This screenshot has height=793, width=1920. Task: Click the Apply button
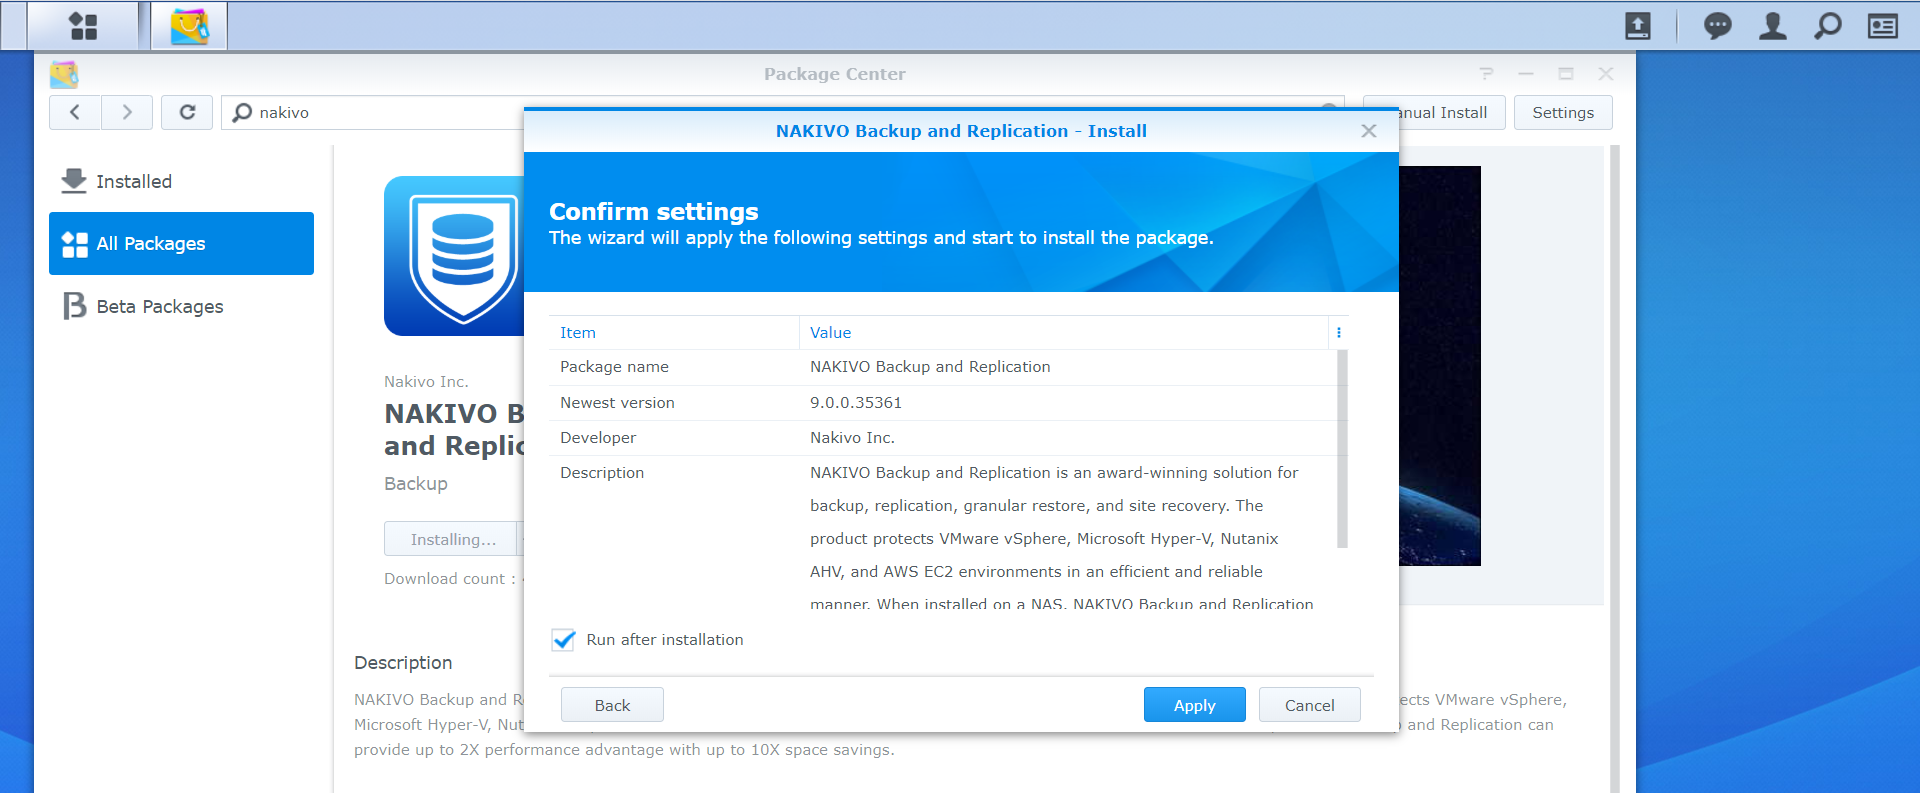[x=1194, y=705]
